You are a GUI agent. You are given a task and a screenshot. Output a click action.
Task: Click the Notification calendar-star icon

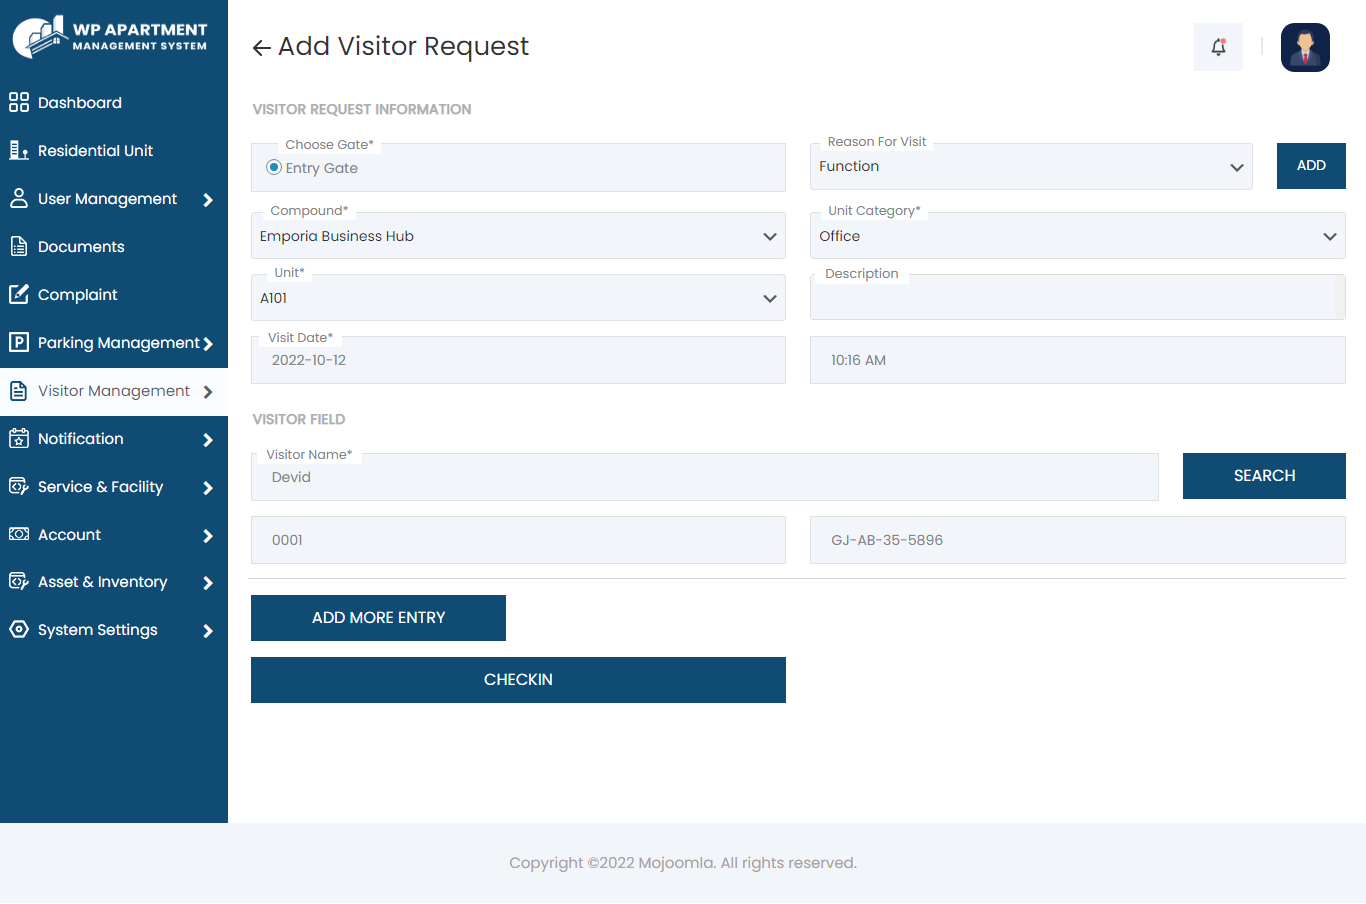pyautogui.click(x=19, y=438)
